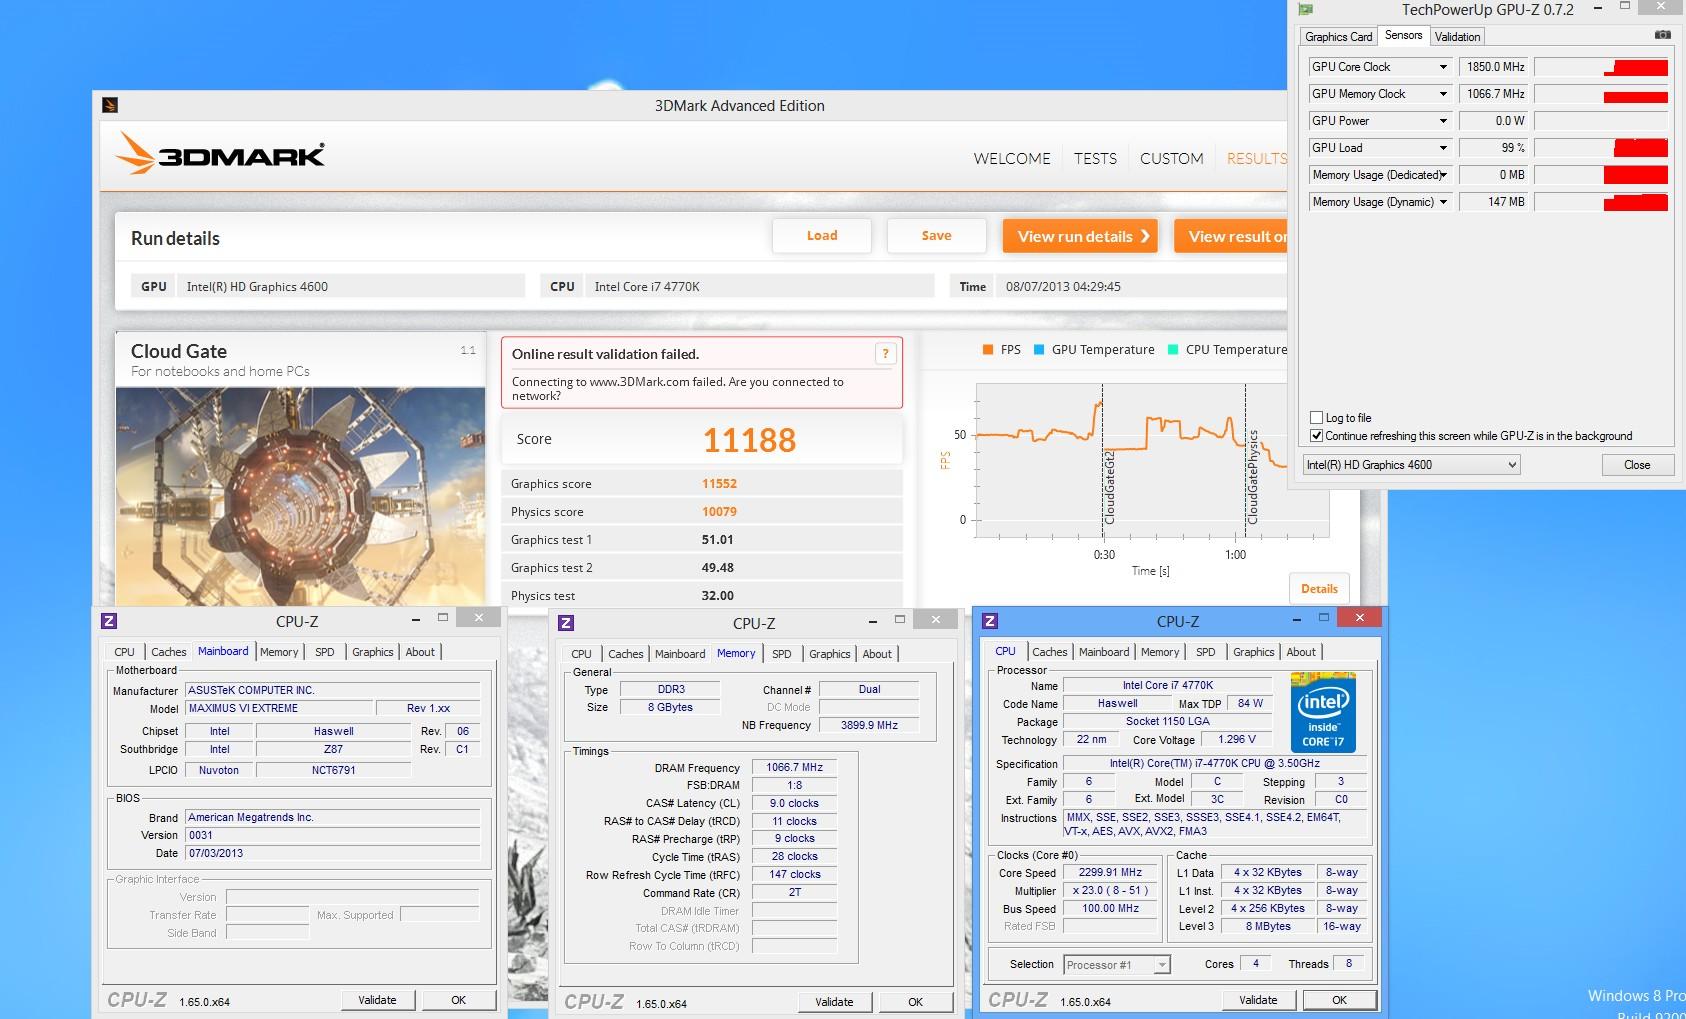Click the FPS orange legend marker
This screenshot has height=1019, width=1686.
point(987,349)
